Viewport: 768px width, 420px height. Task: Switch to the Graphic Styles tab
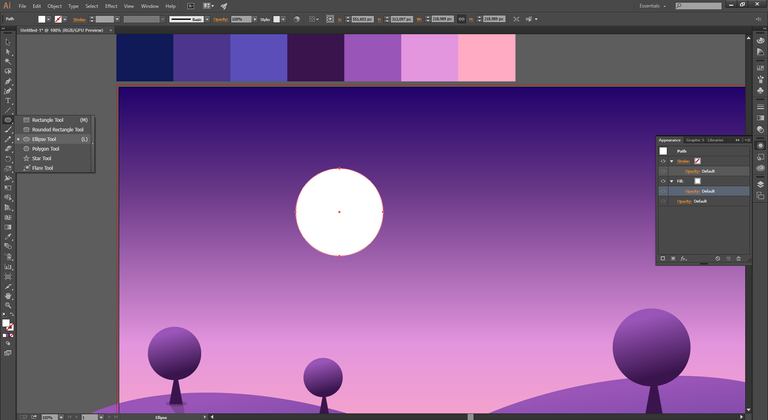(x=695, y=140)
